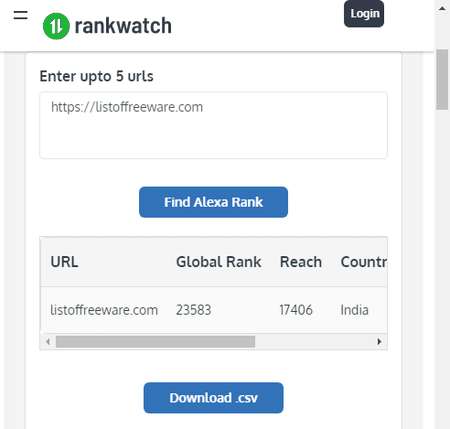This screenshot has width=450, height=429.
Task: Click the green rankwatch logo icon
Action: 56,26
